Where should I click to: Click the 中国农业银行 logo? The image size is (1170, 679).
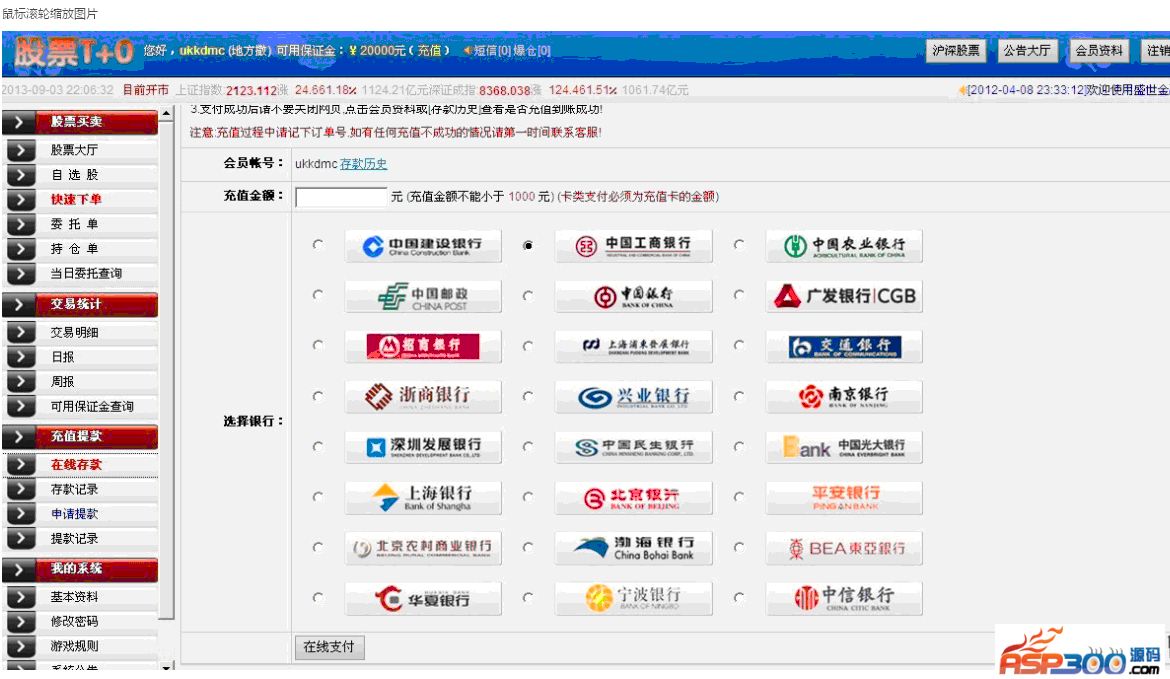tap(844, 246)
